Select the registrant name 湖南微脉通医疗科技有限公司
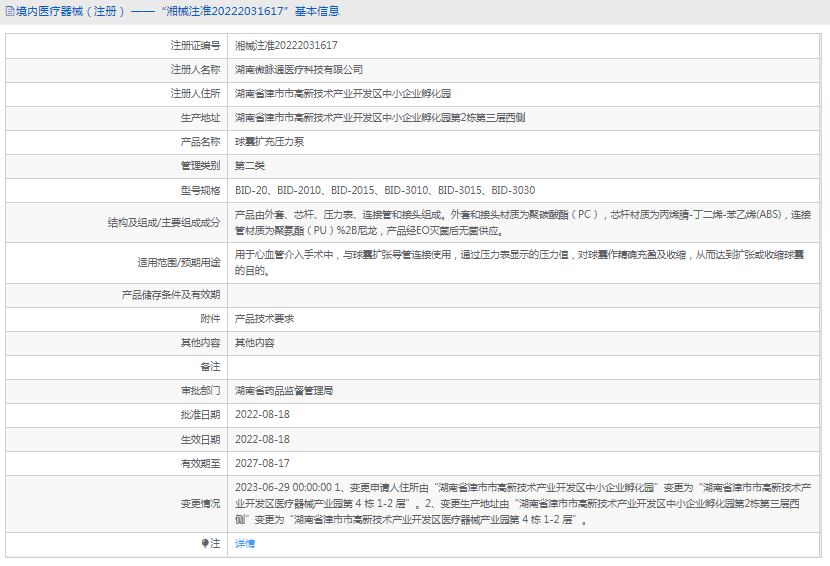 (x=299, y=69)
